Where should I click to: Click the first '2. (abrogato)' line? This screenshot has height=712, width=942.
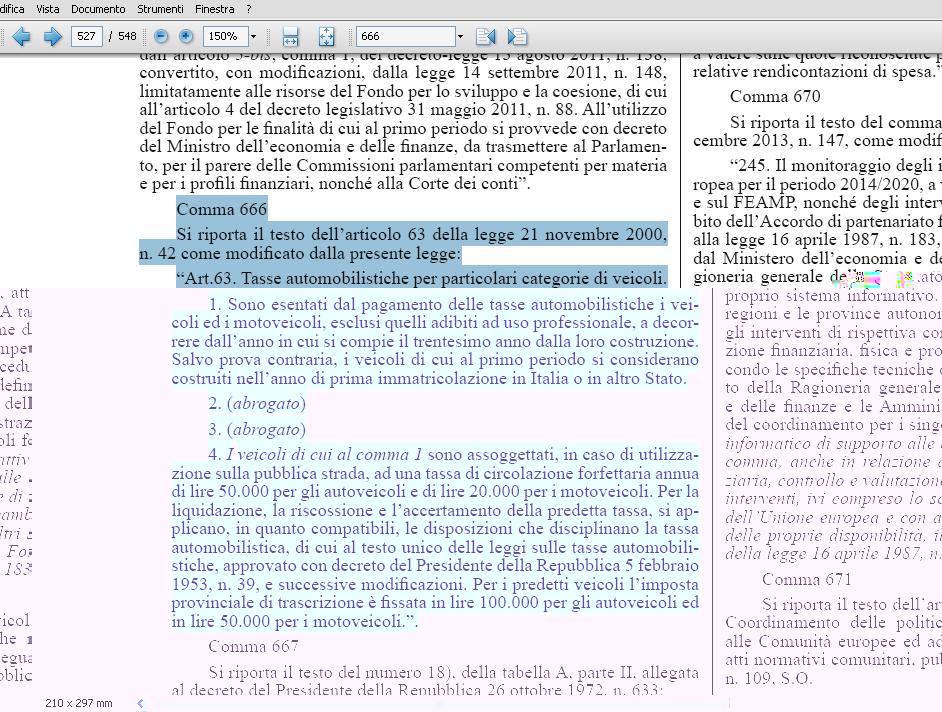pos(257,404)
